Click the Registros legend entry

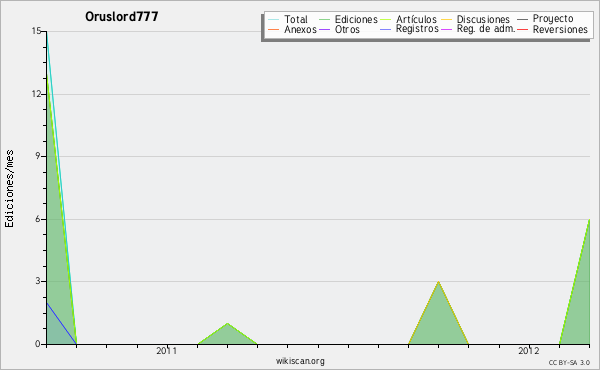click(409, 29)
